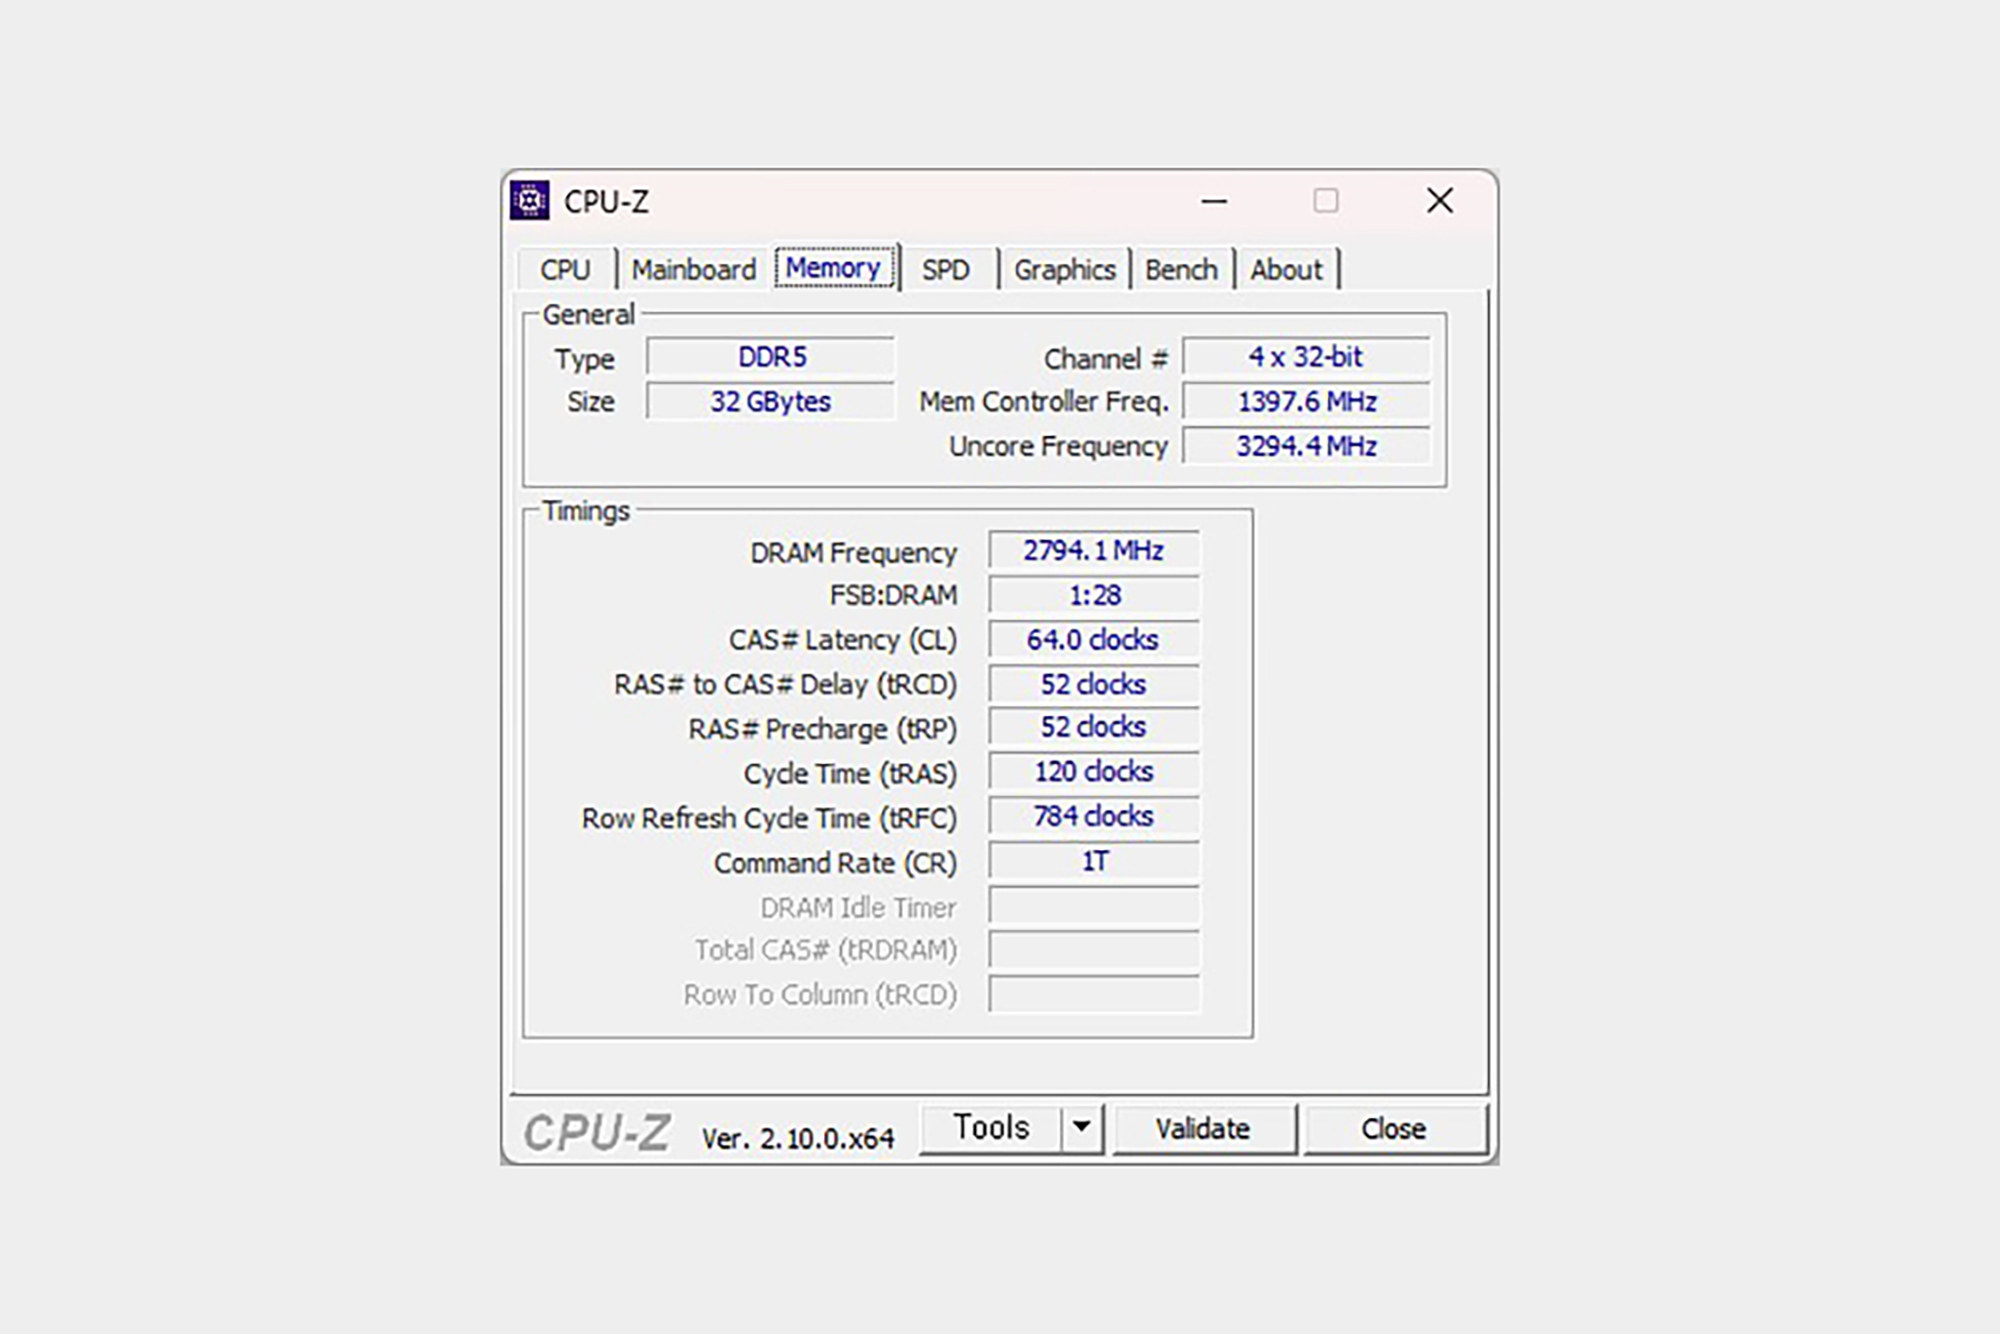Minimize the CPU-Z window

point(1214,201)
